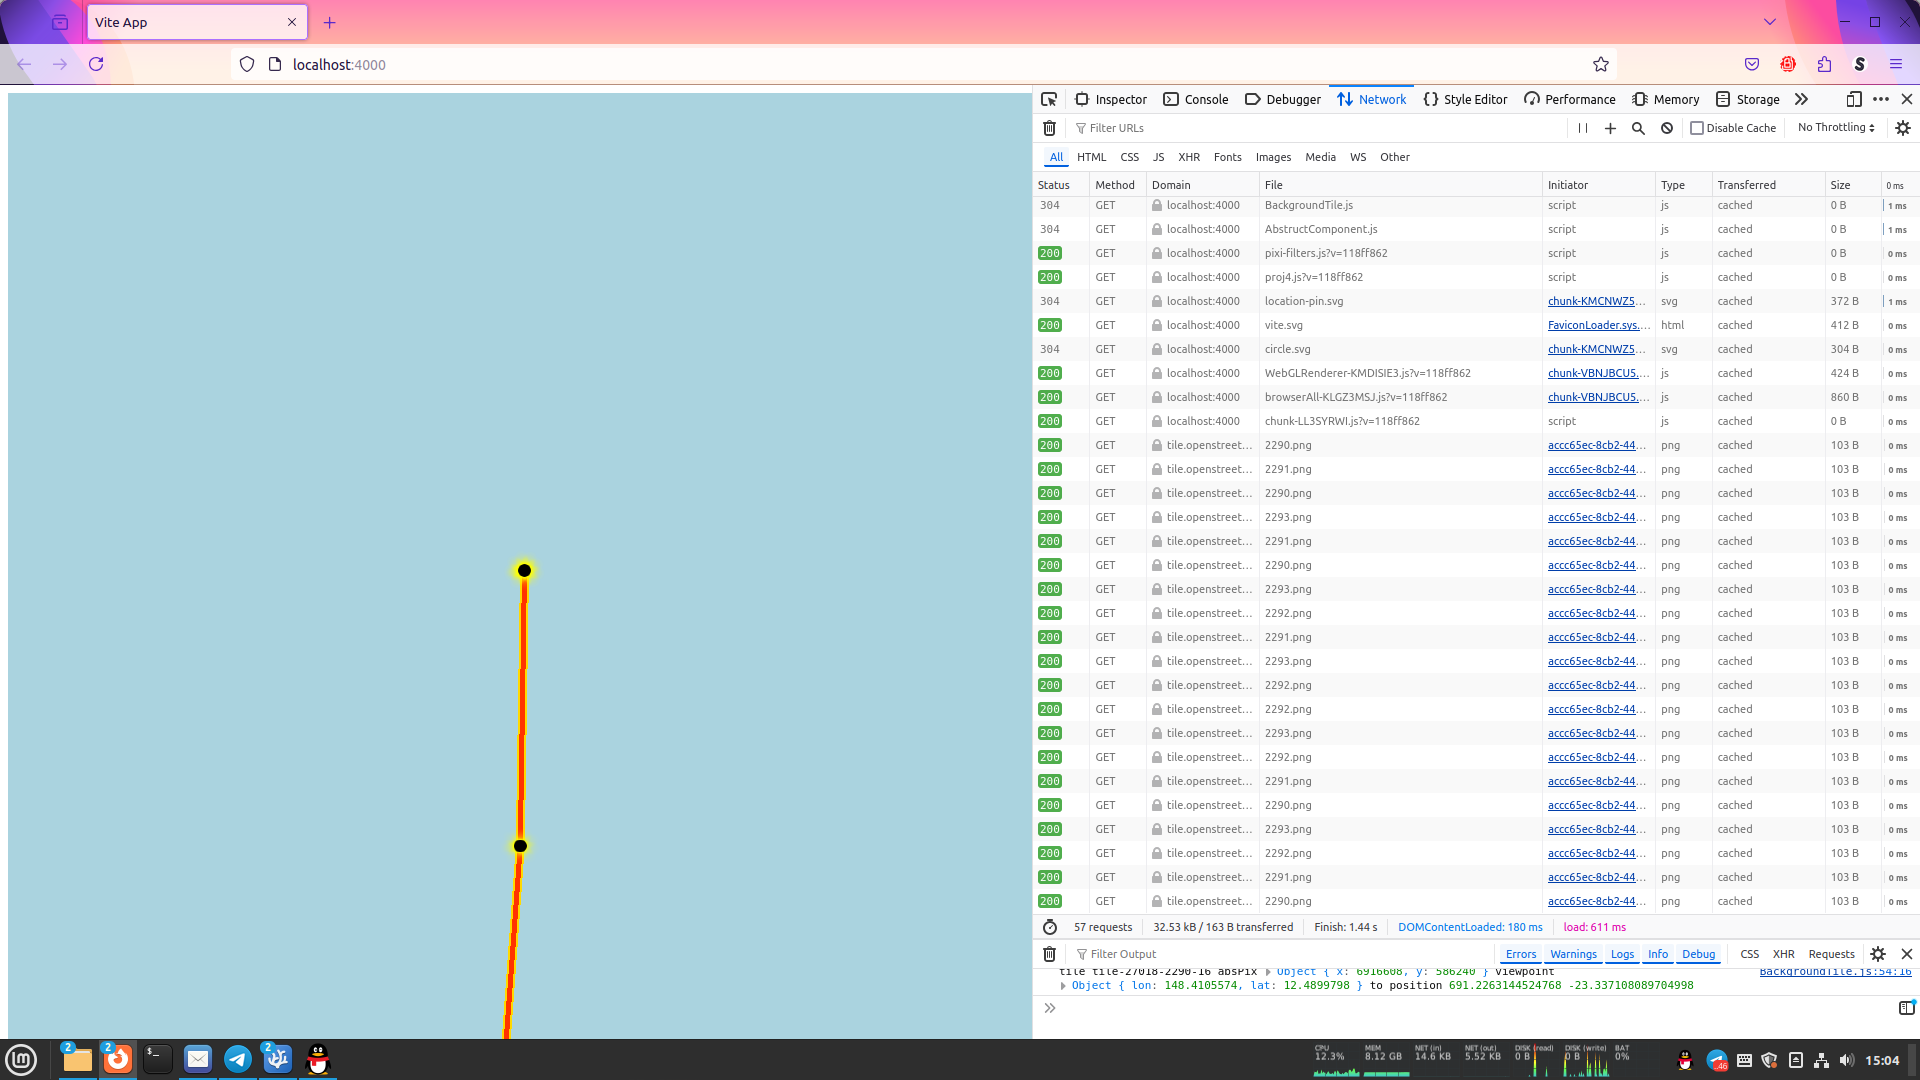Switch to the Debugger tab

(1283, 99)
